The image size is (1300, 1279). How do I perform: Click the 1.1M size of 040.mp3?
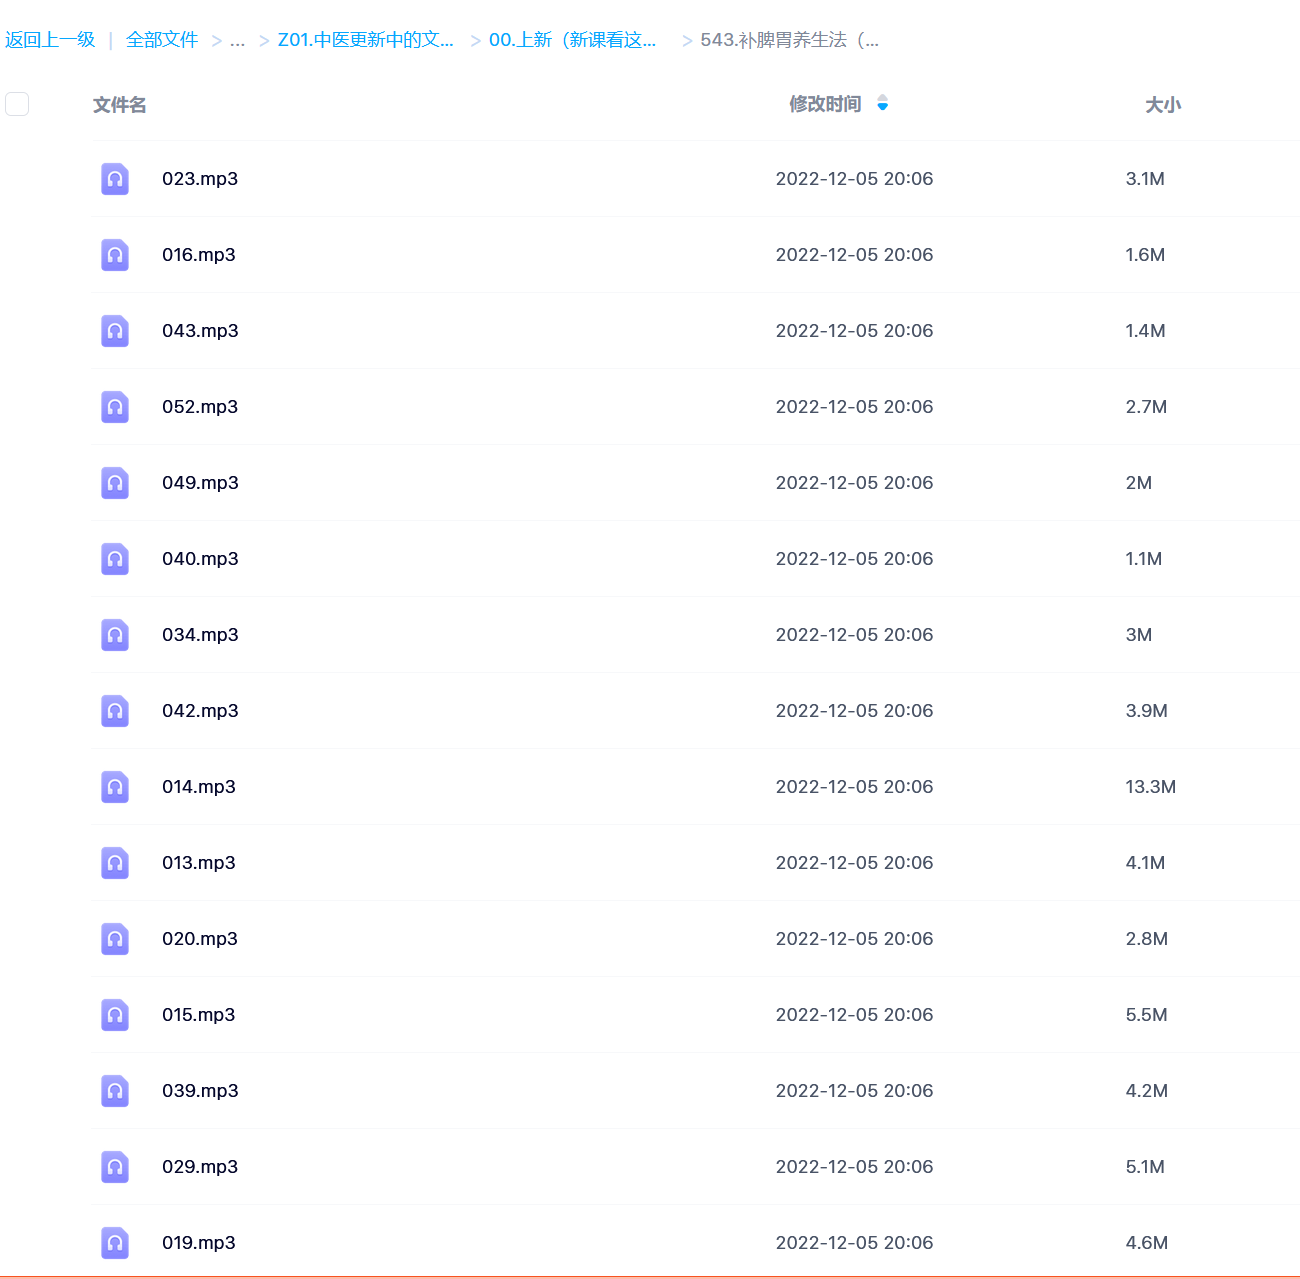(1144, 559)
